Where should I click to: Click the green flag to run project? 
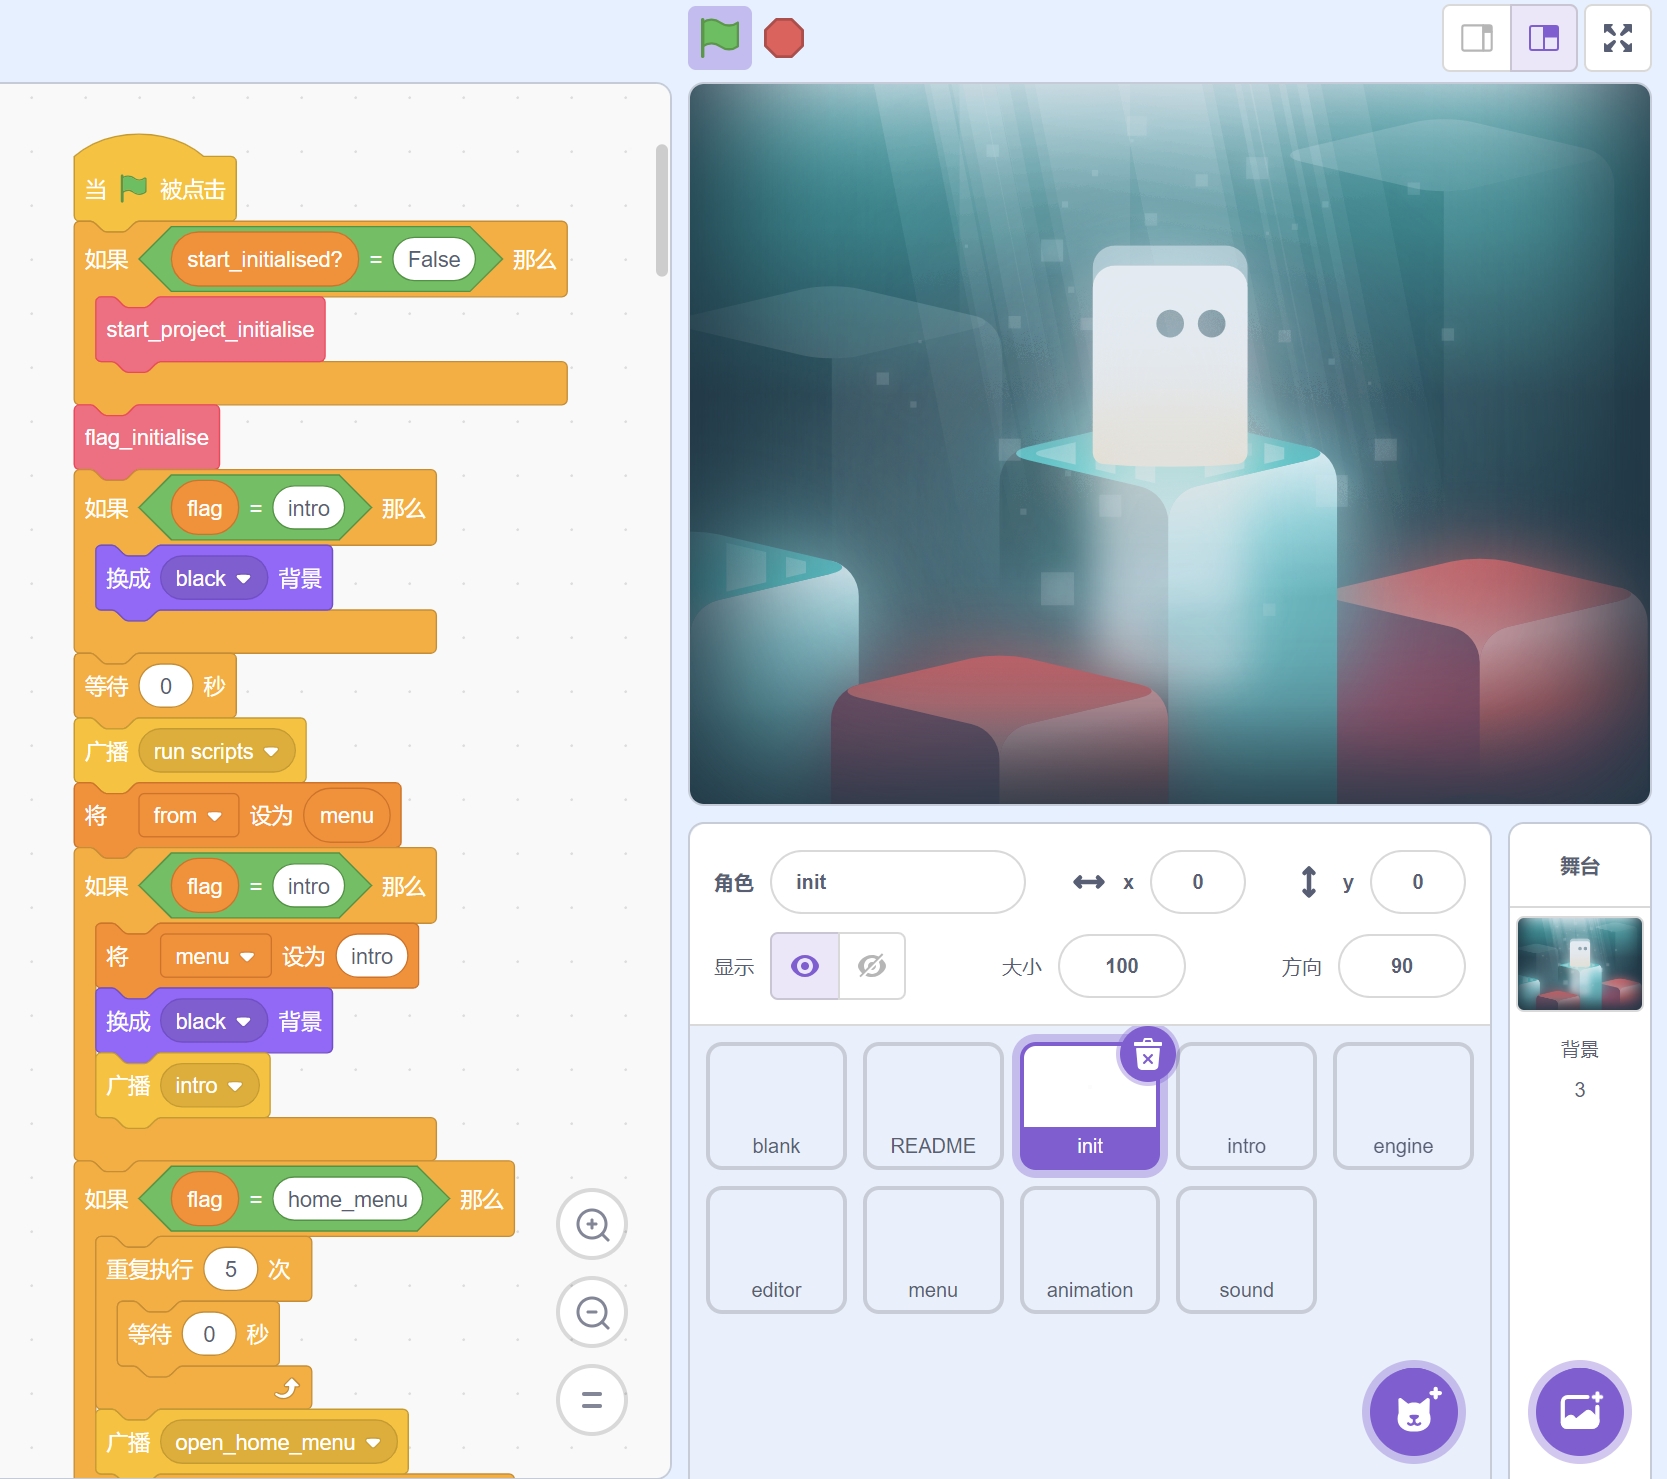(x=719, y=38)
